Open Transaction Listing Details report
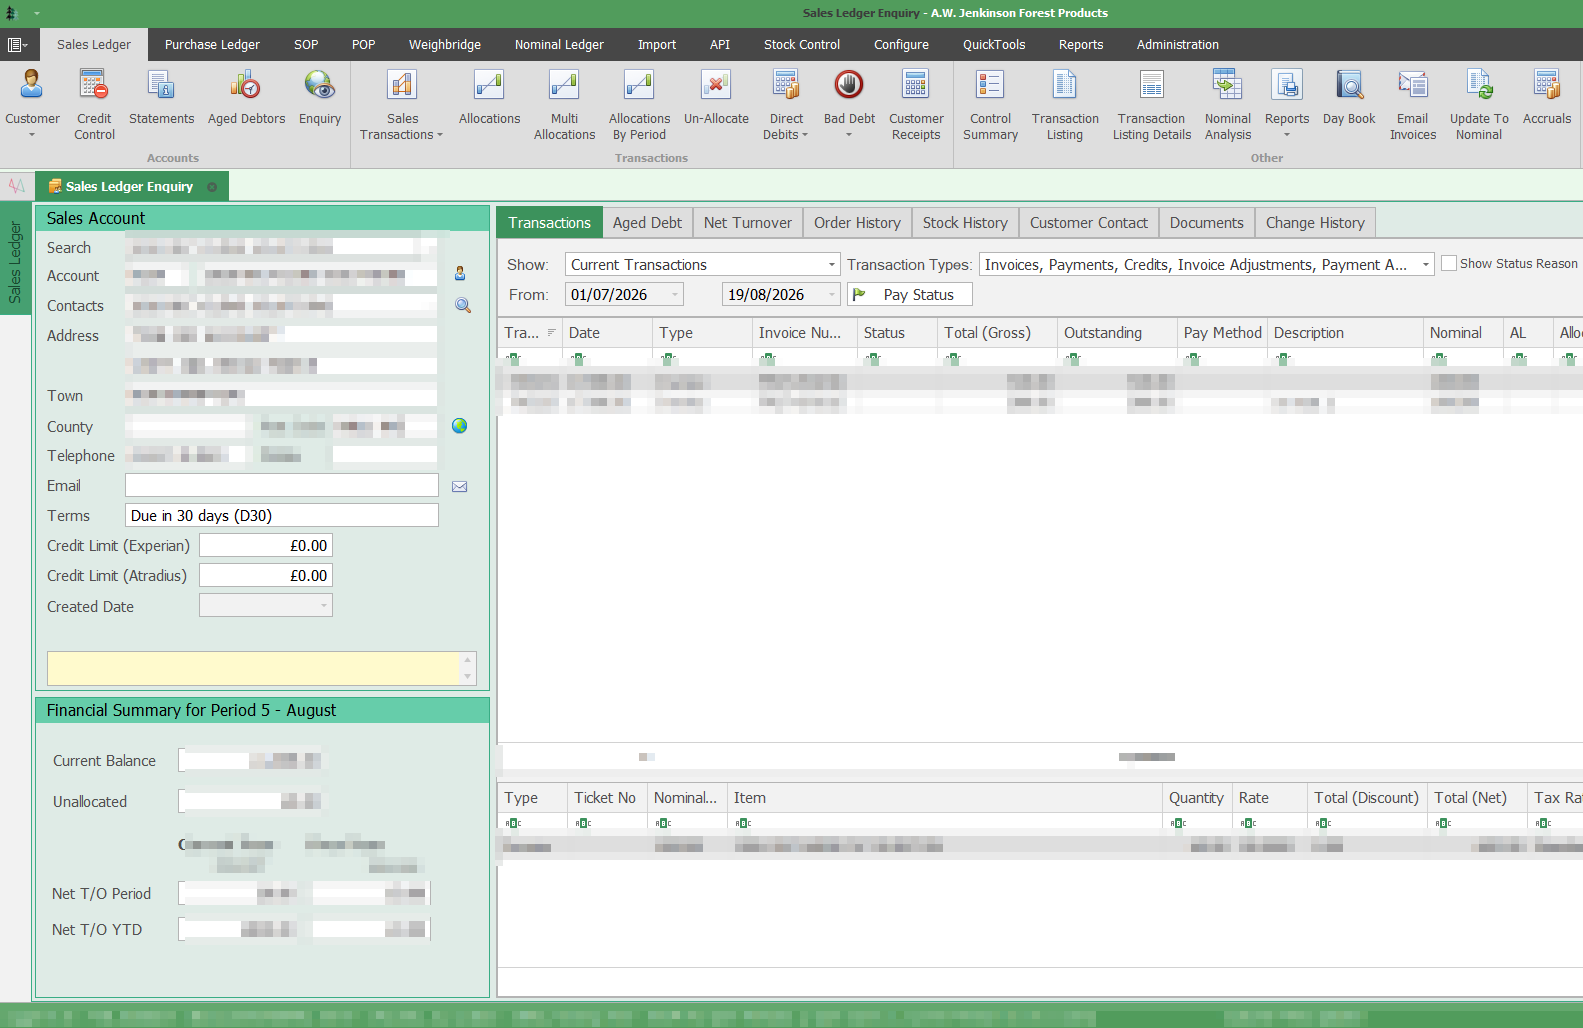Viewport: 1583px width, 1028px height. point(1152,103)
